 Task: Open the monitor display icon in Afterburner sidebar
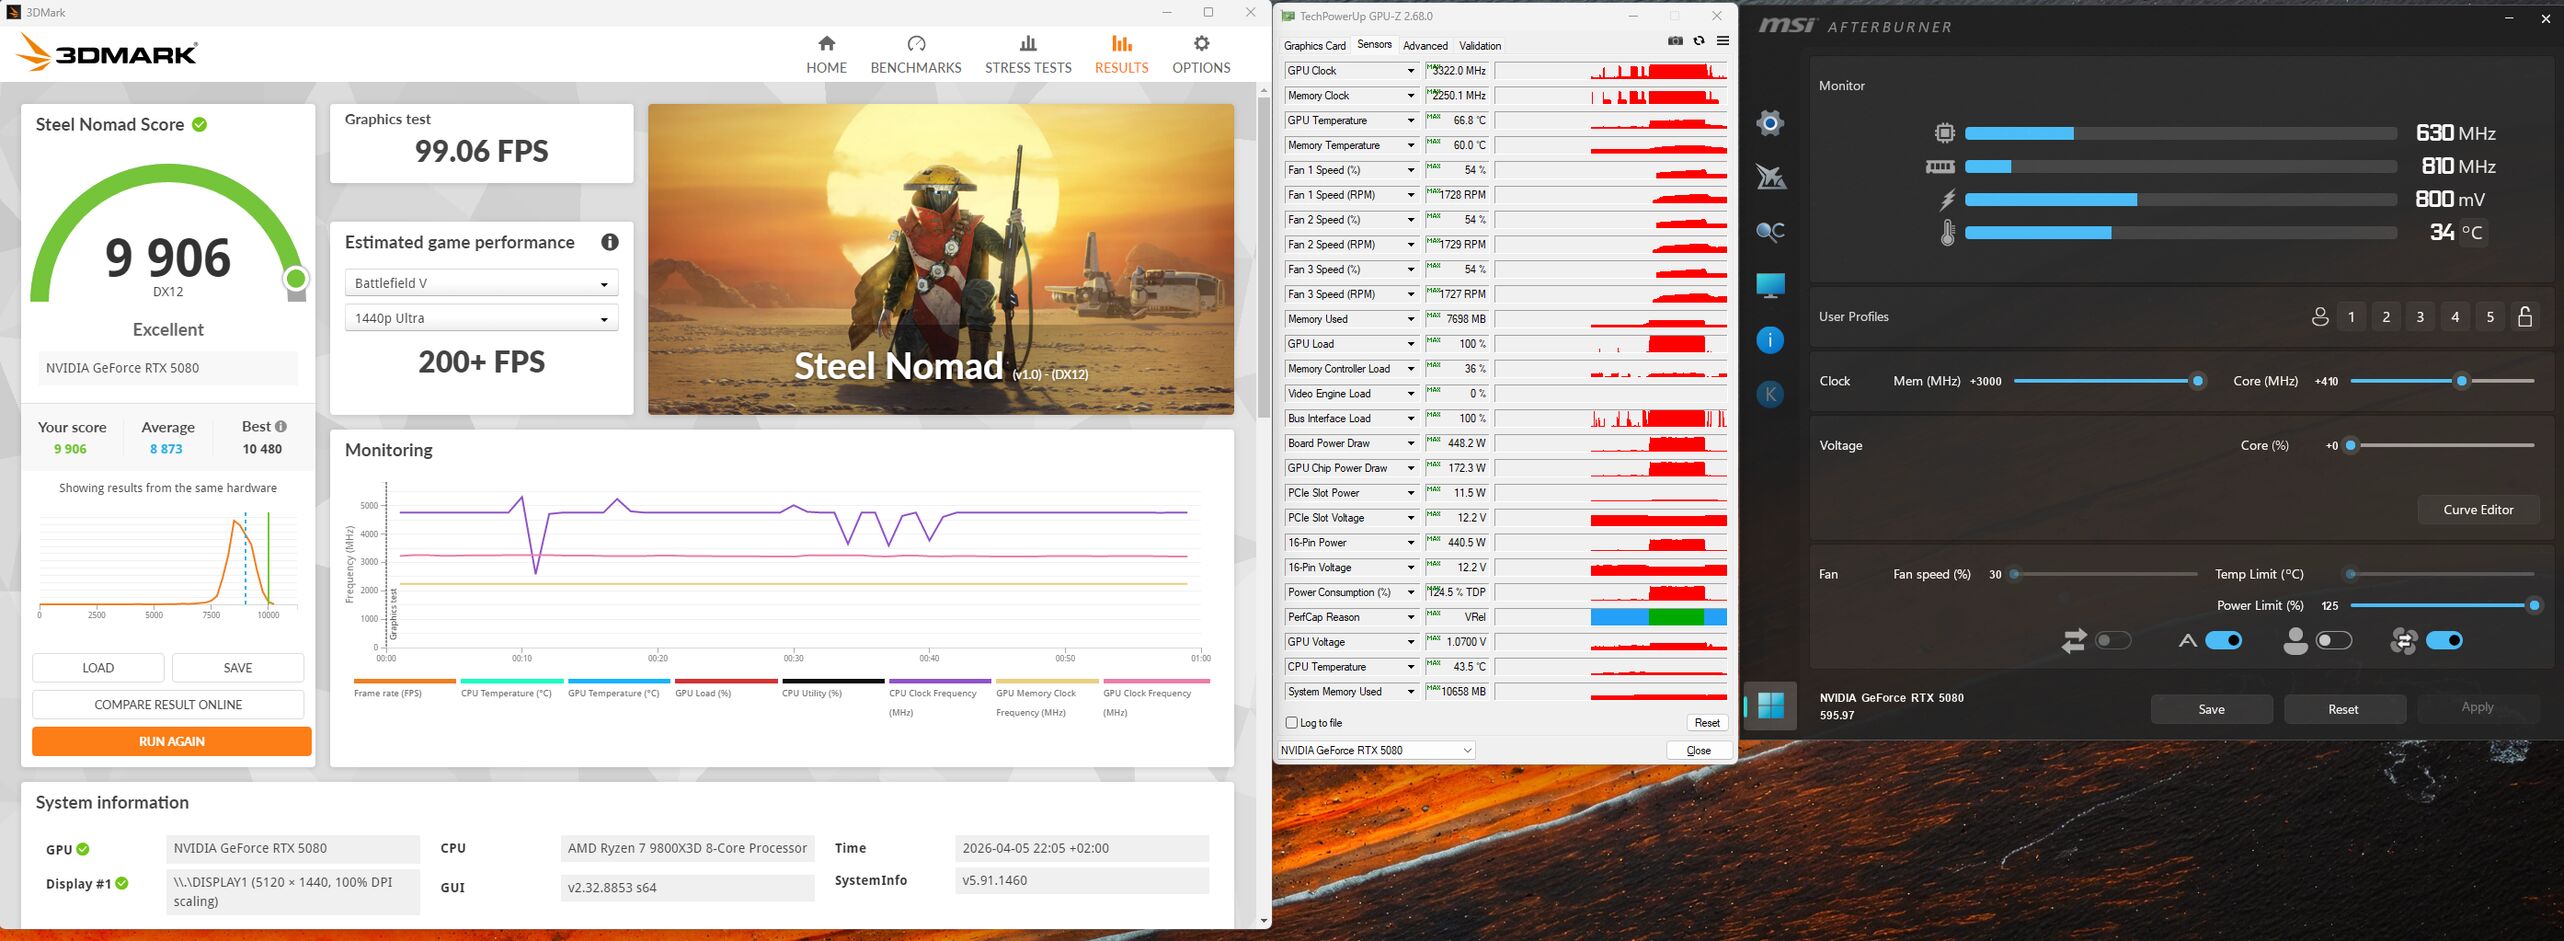[x=1770, y=286]
